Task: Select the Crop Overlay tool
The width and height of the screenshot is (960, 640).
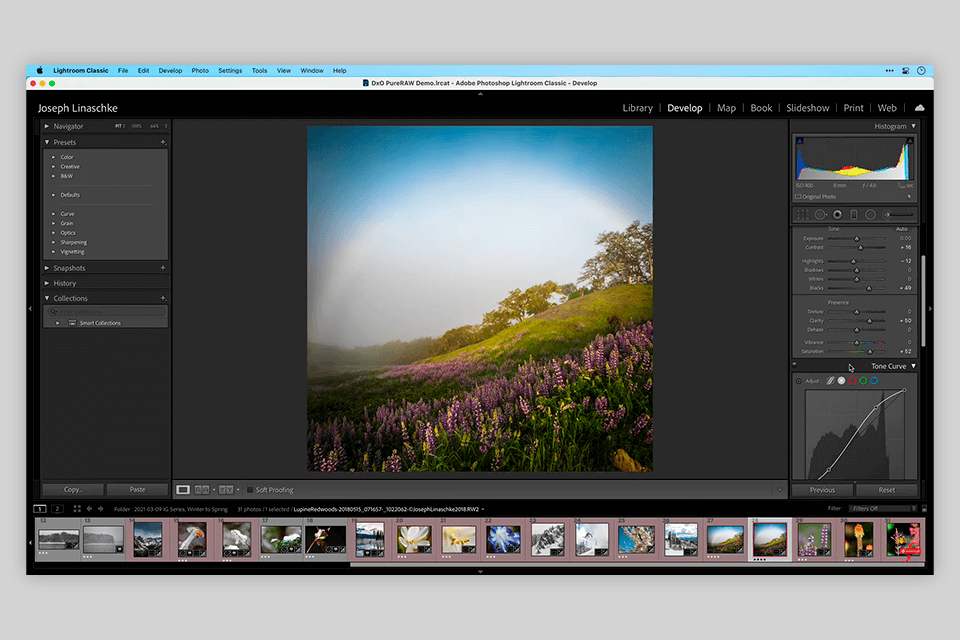Action: 803,214
